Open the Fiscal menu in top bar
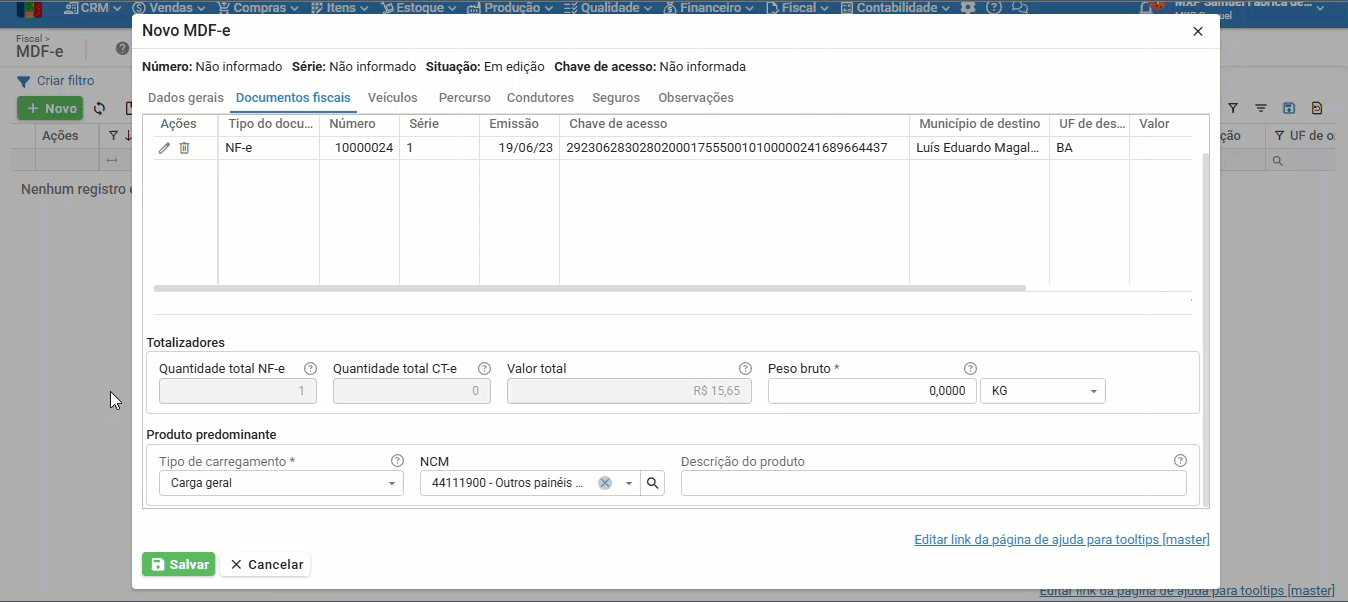 [799, 7]
